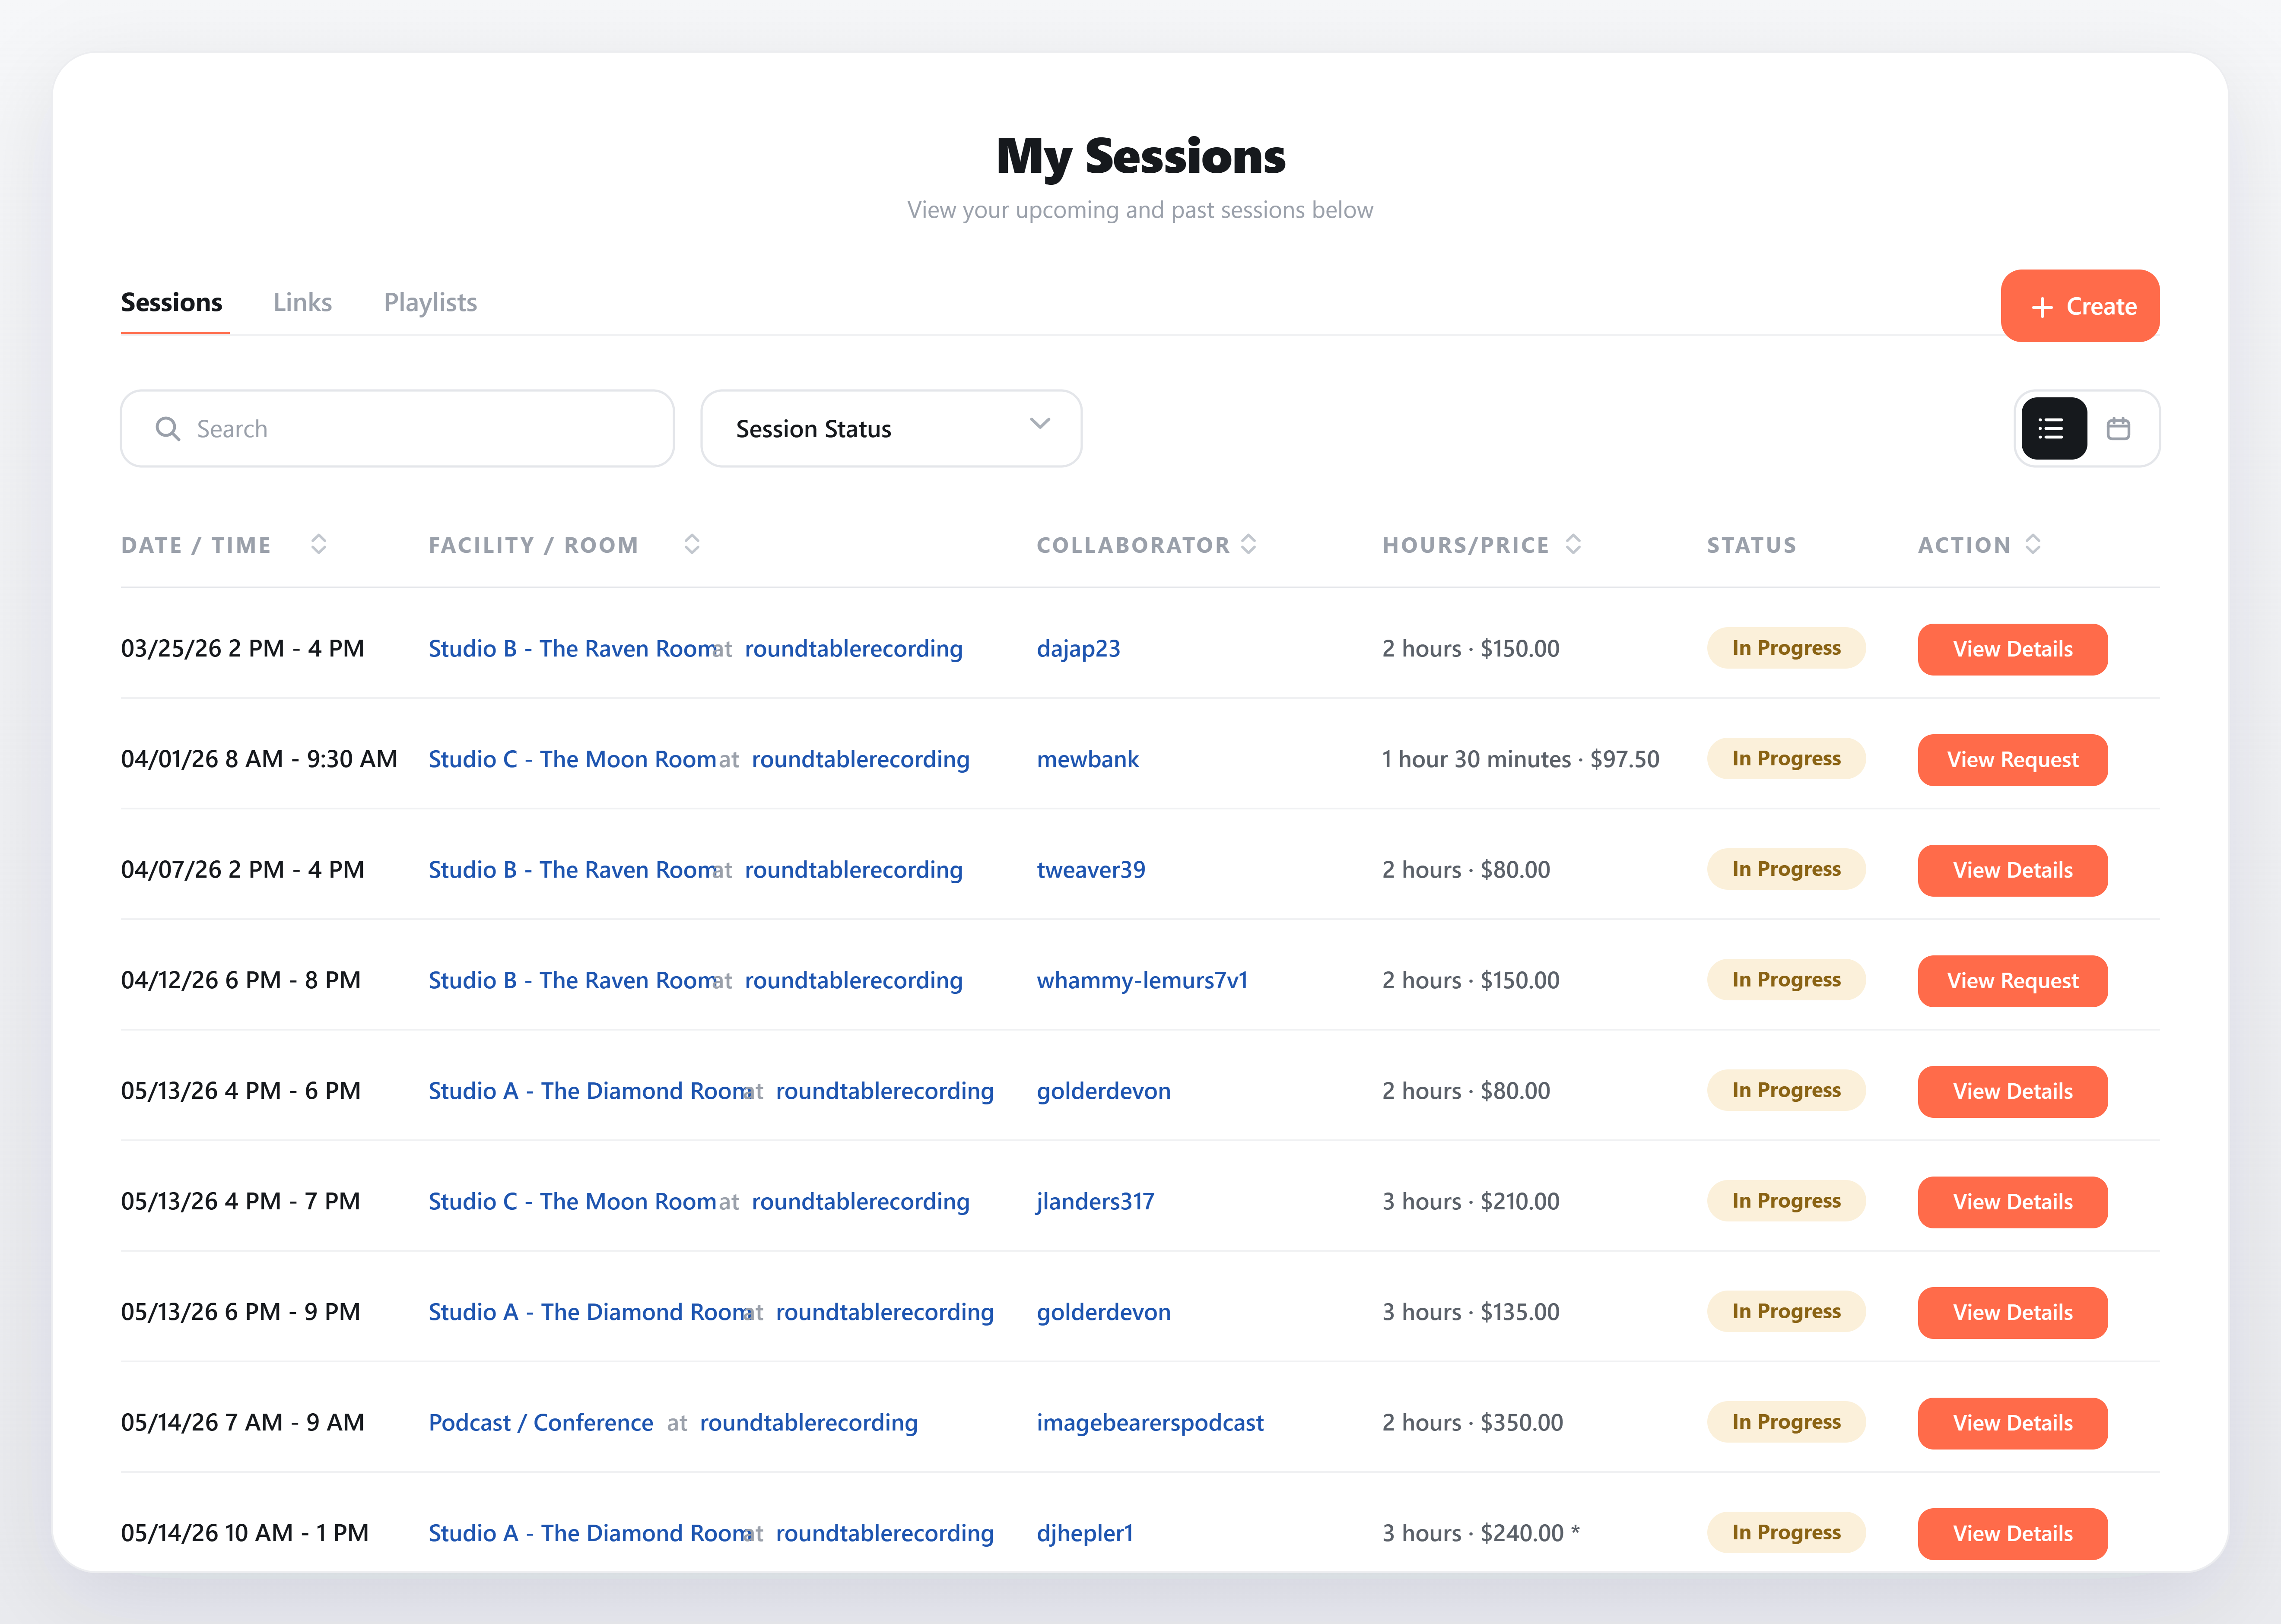Click the STATUS column header
Viewport: 2281px width, 1624px height.
click(x=1751, y=545)
